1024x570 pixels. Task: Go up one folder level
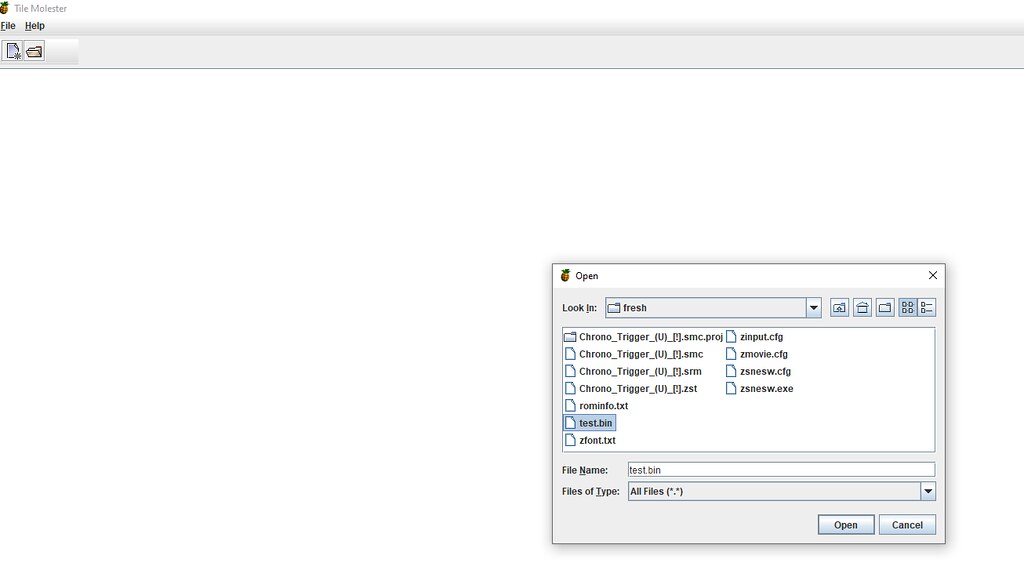tap(839, 308)
